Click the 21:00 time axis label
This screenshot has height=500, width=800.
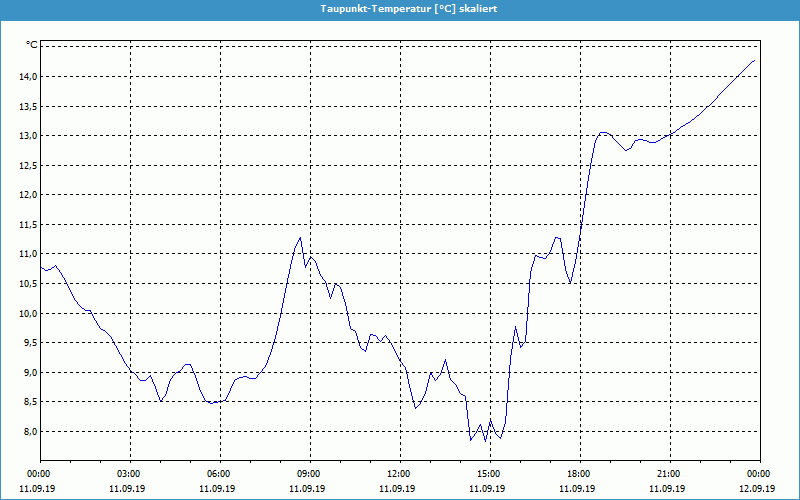point(668,474)
